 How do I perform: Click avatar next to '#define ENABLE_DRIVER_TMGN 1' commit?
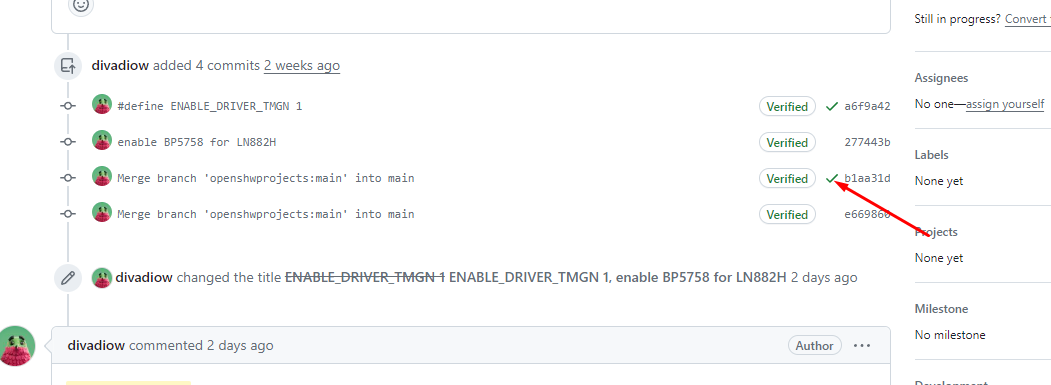click(101, 105)
